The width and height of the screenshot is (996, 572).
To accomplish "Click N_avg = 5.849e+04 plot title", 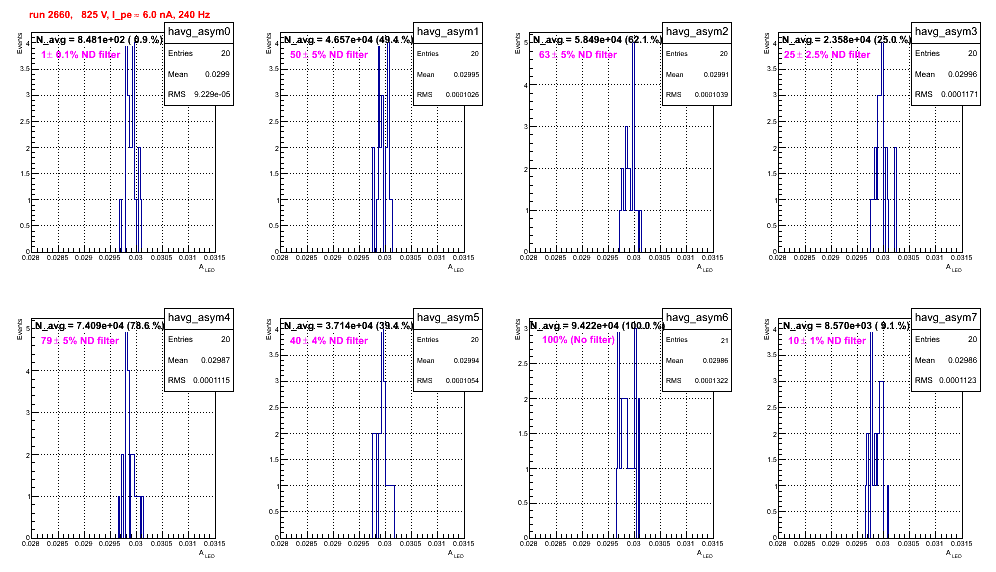I will click(597, 39).
